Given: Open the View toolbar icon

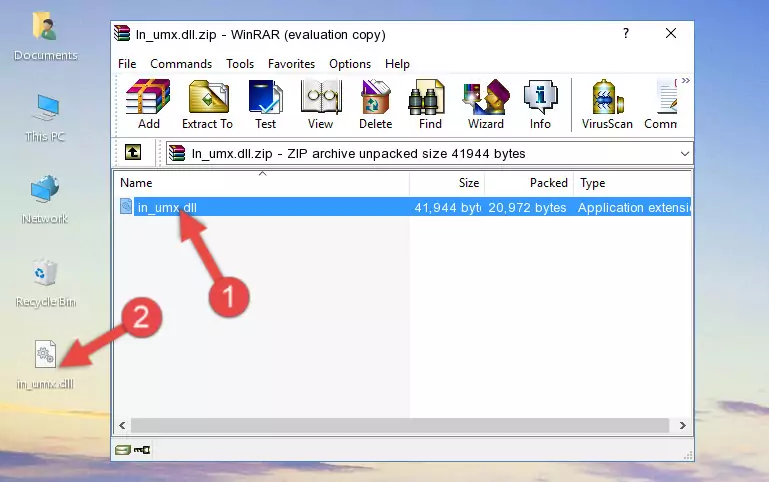Looking at the screenshot, I should [321, 104].
